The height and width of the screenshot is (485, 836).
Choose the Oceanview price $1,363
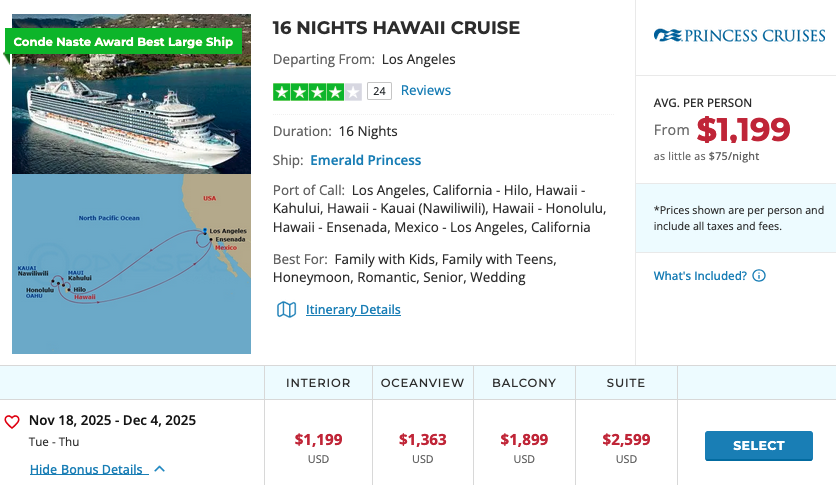click(x=422, y=439)
